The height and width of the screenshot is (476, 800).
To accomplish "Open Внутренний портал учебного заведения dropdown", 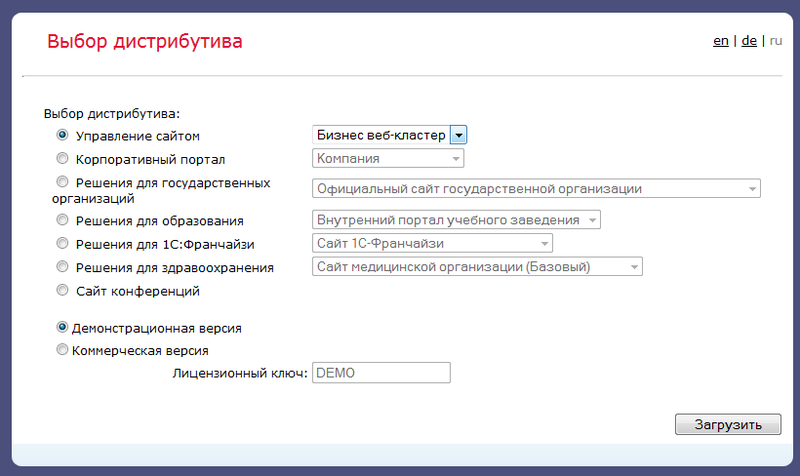I will 456,220.
